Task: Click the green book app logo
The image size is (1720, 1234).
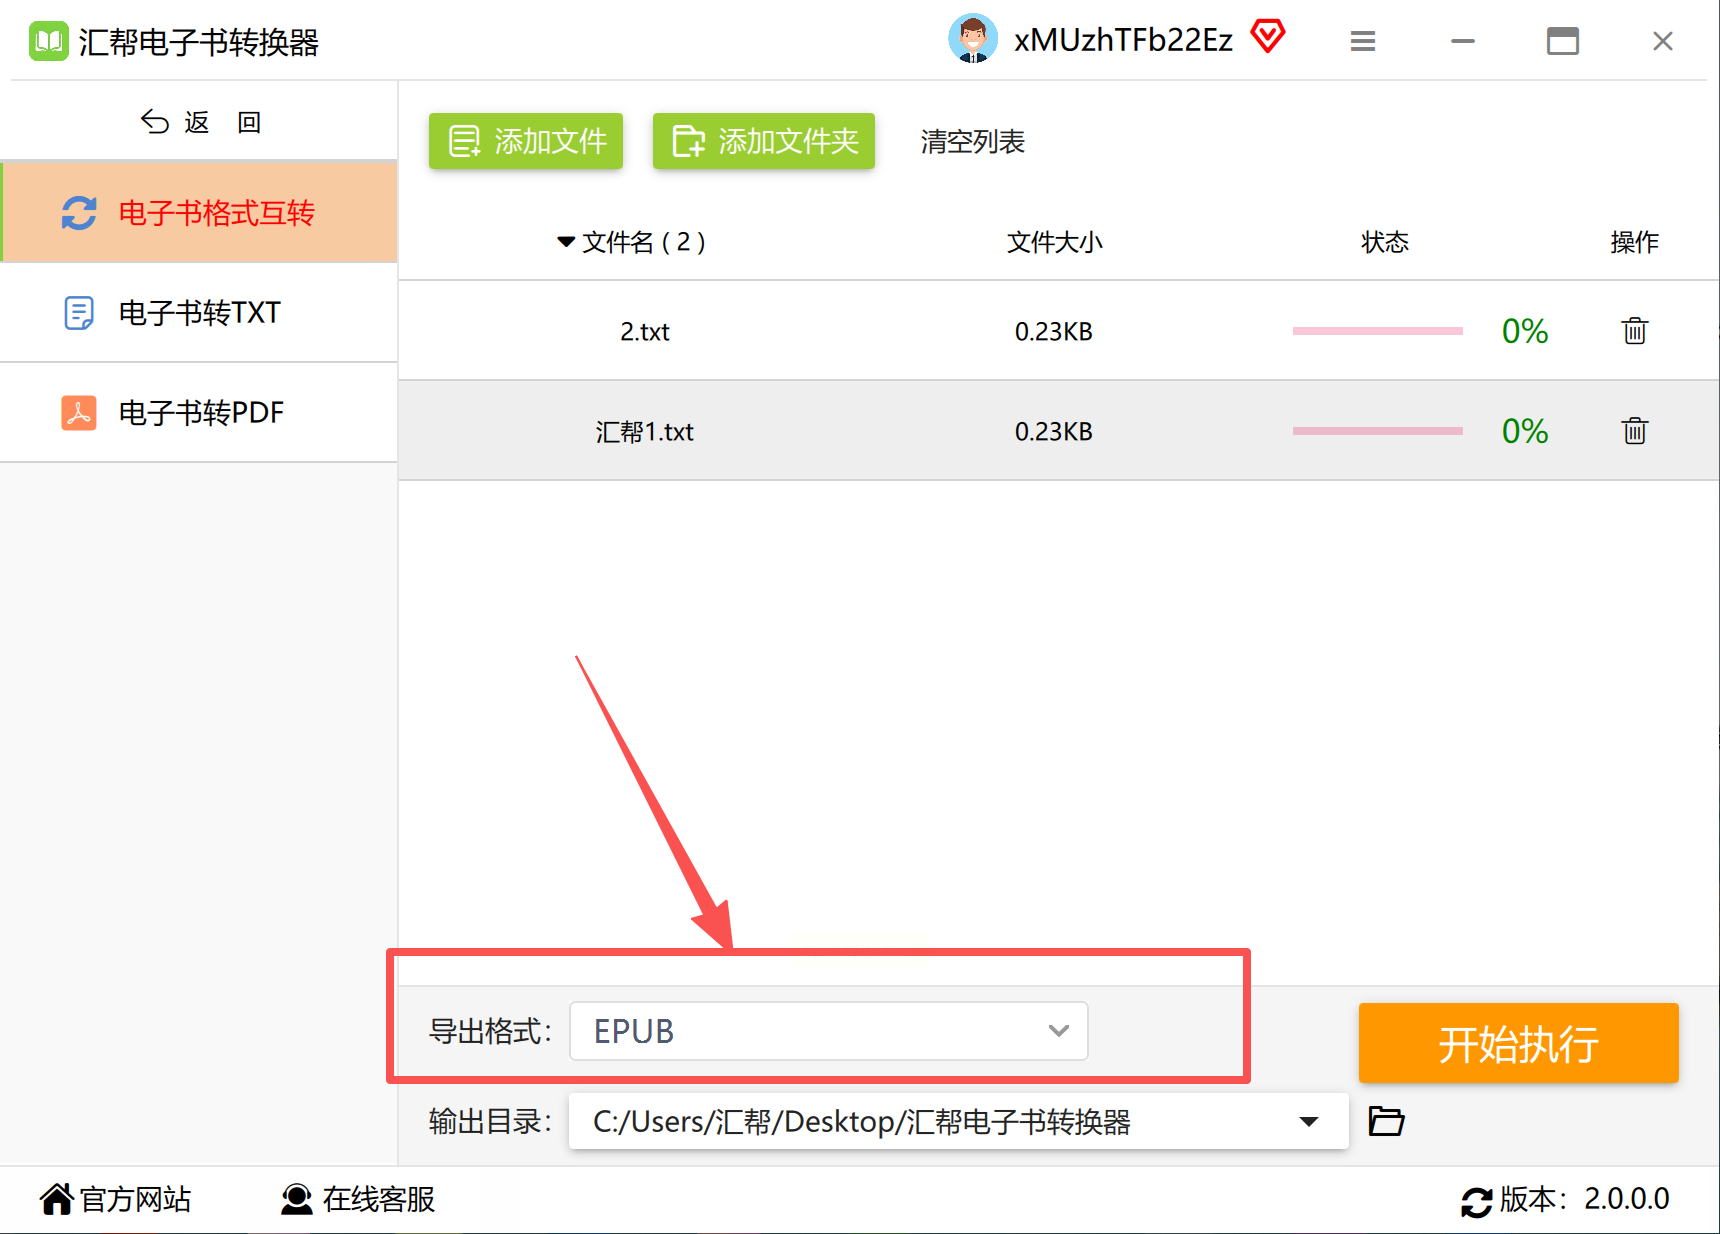Action: point(48,41)
